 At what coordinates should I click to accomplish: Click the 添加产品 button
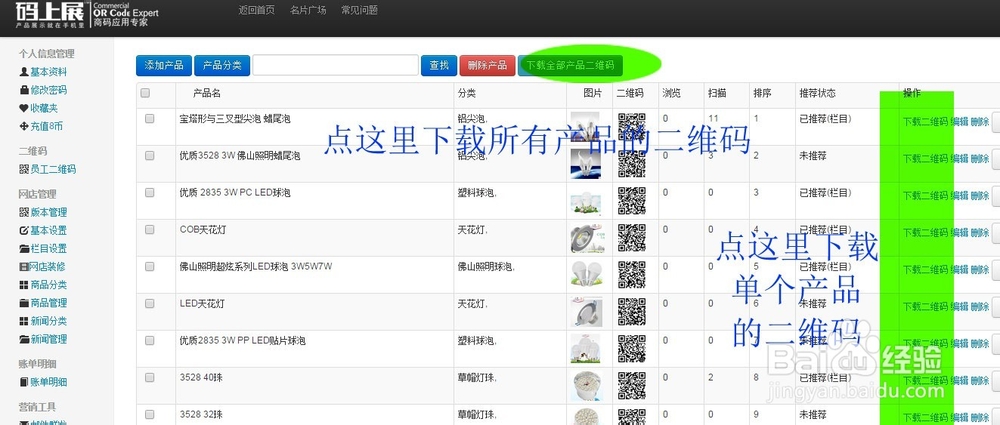(164, 65)
